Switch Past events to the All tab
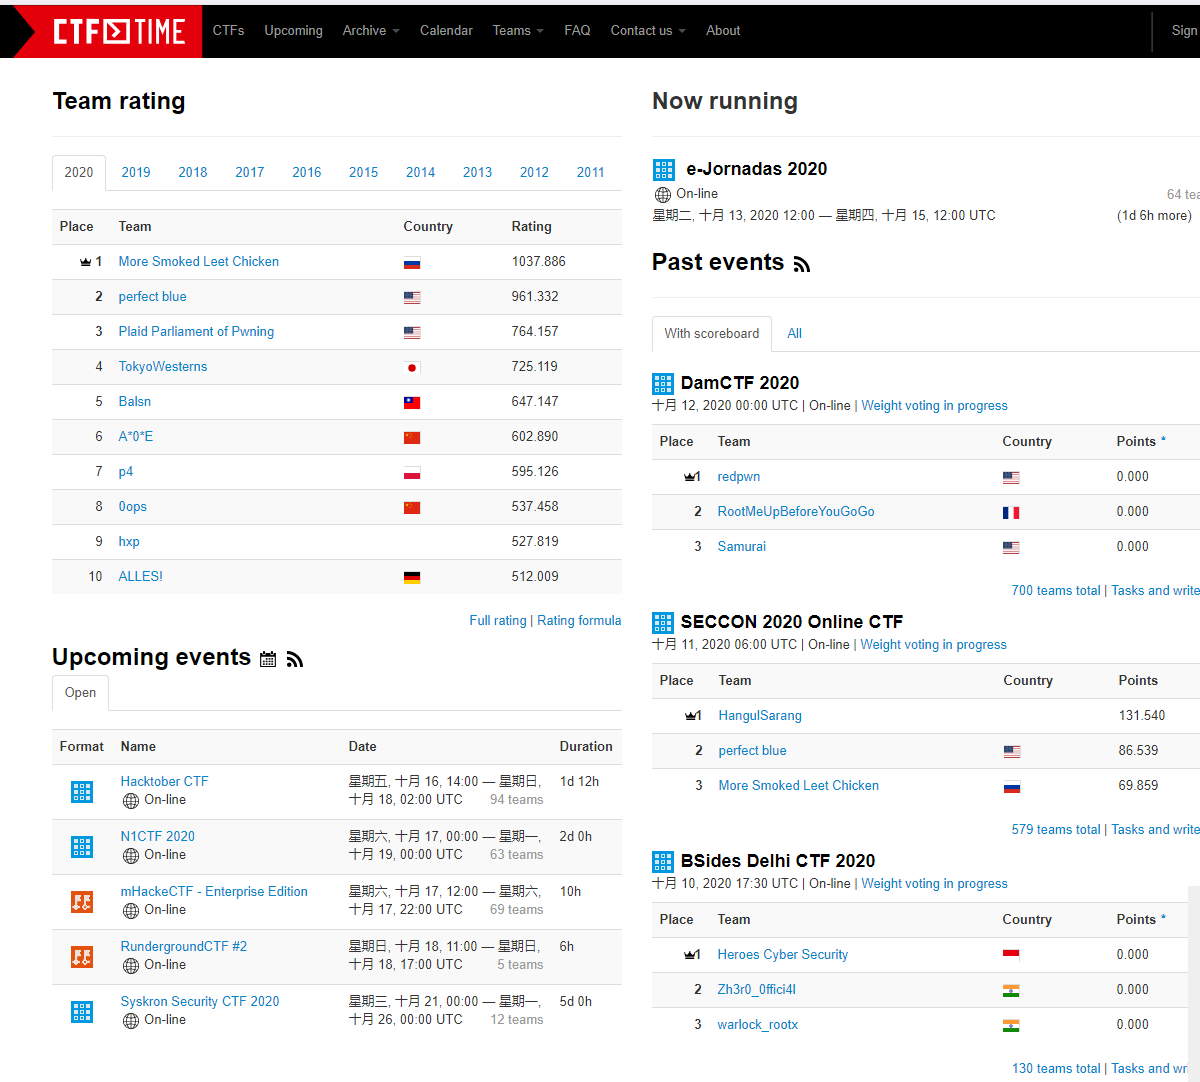 (794, 334)
